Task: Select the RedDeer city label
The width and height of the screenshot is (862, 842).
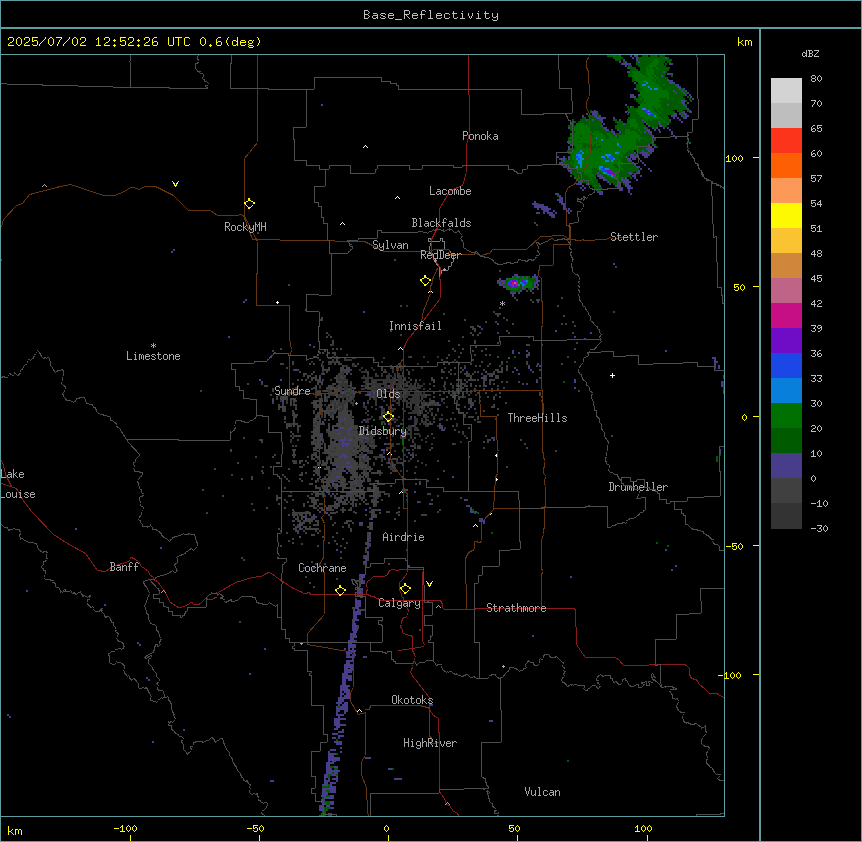Action: click(x=440, y=255)
